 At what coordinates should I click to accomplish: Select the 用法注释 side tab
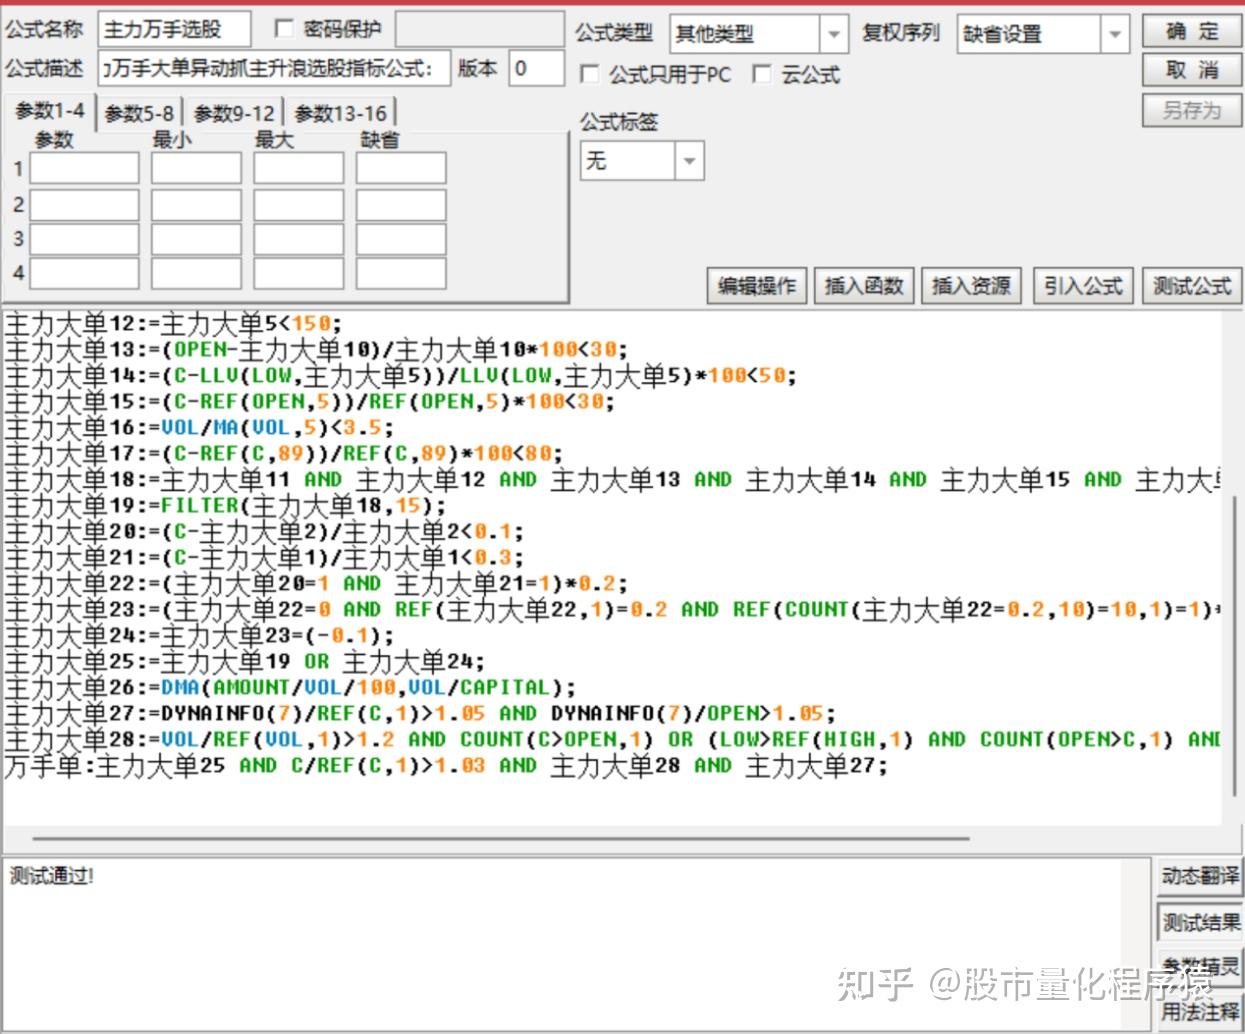pos(1200,1011)
